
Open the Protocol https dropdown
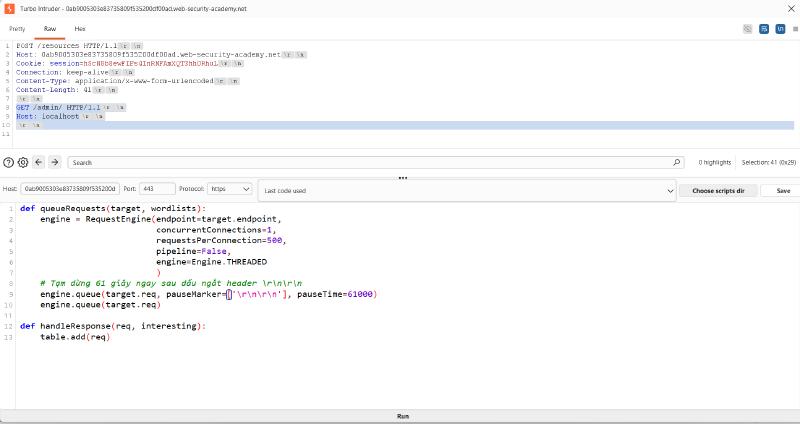tap(230, 189)
